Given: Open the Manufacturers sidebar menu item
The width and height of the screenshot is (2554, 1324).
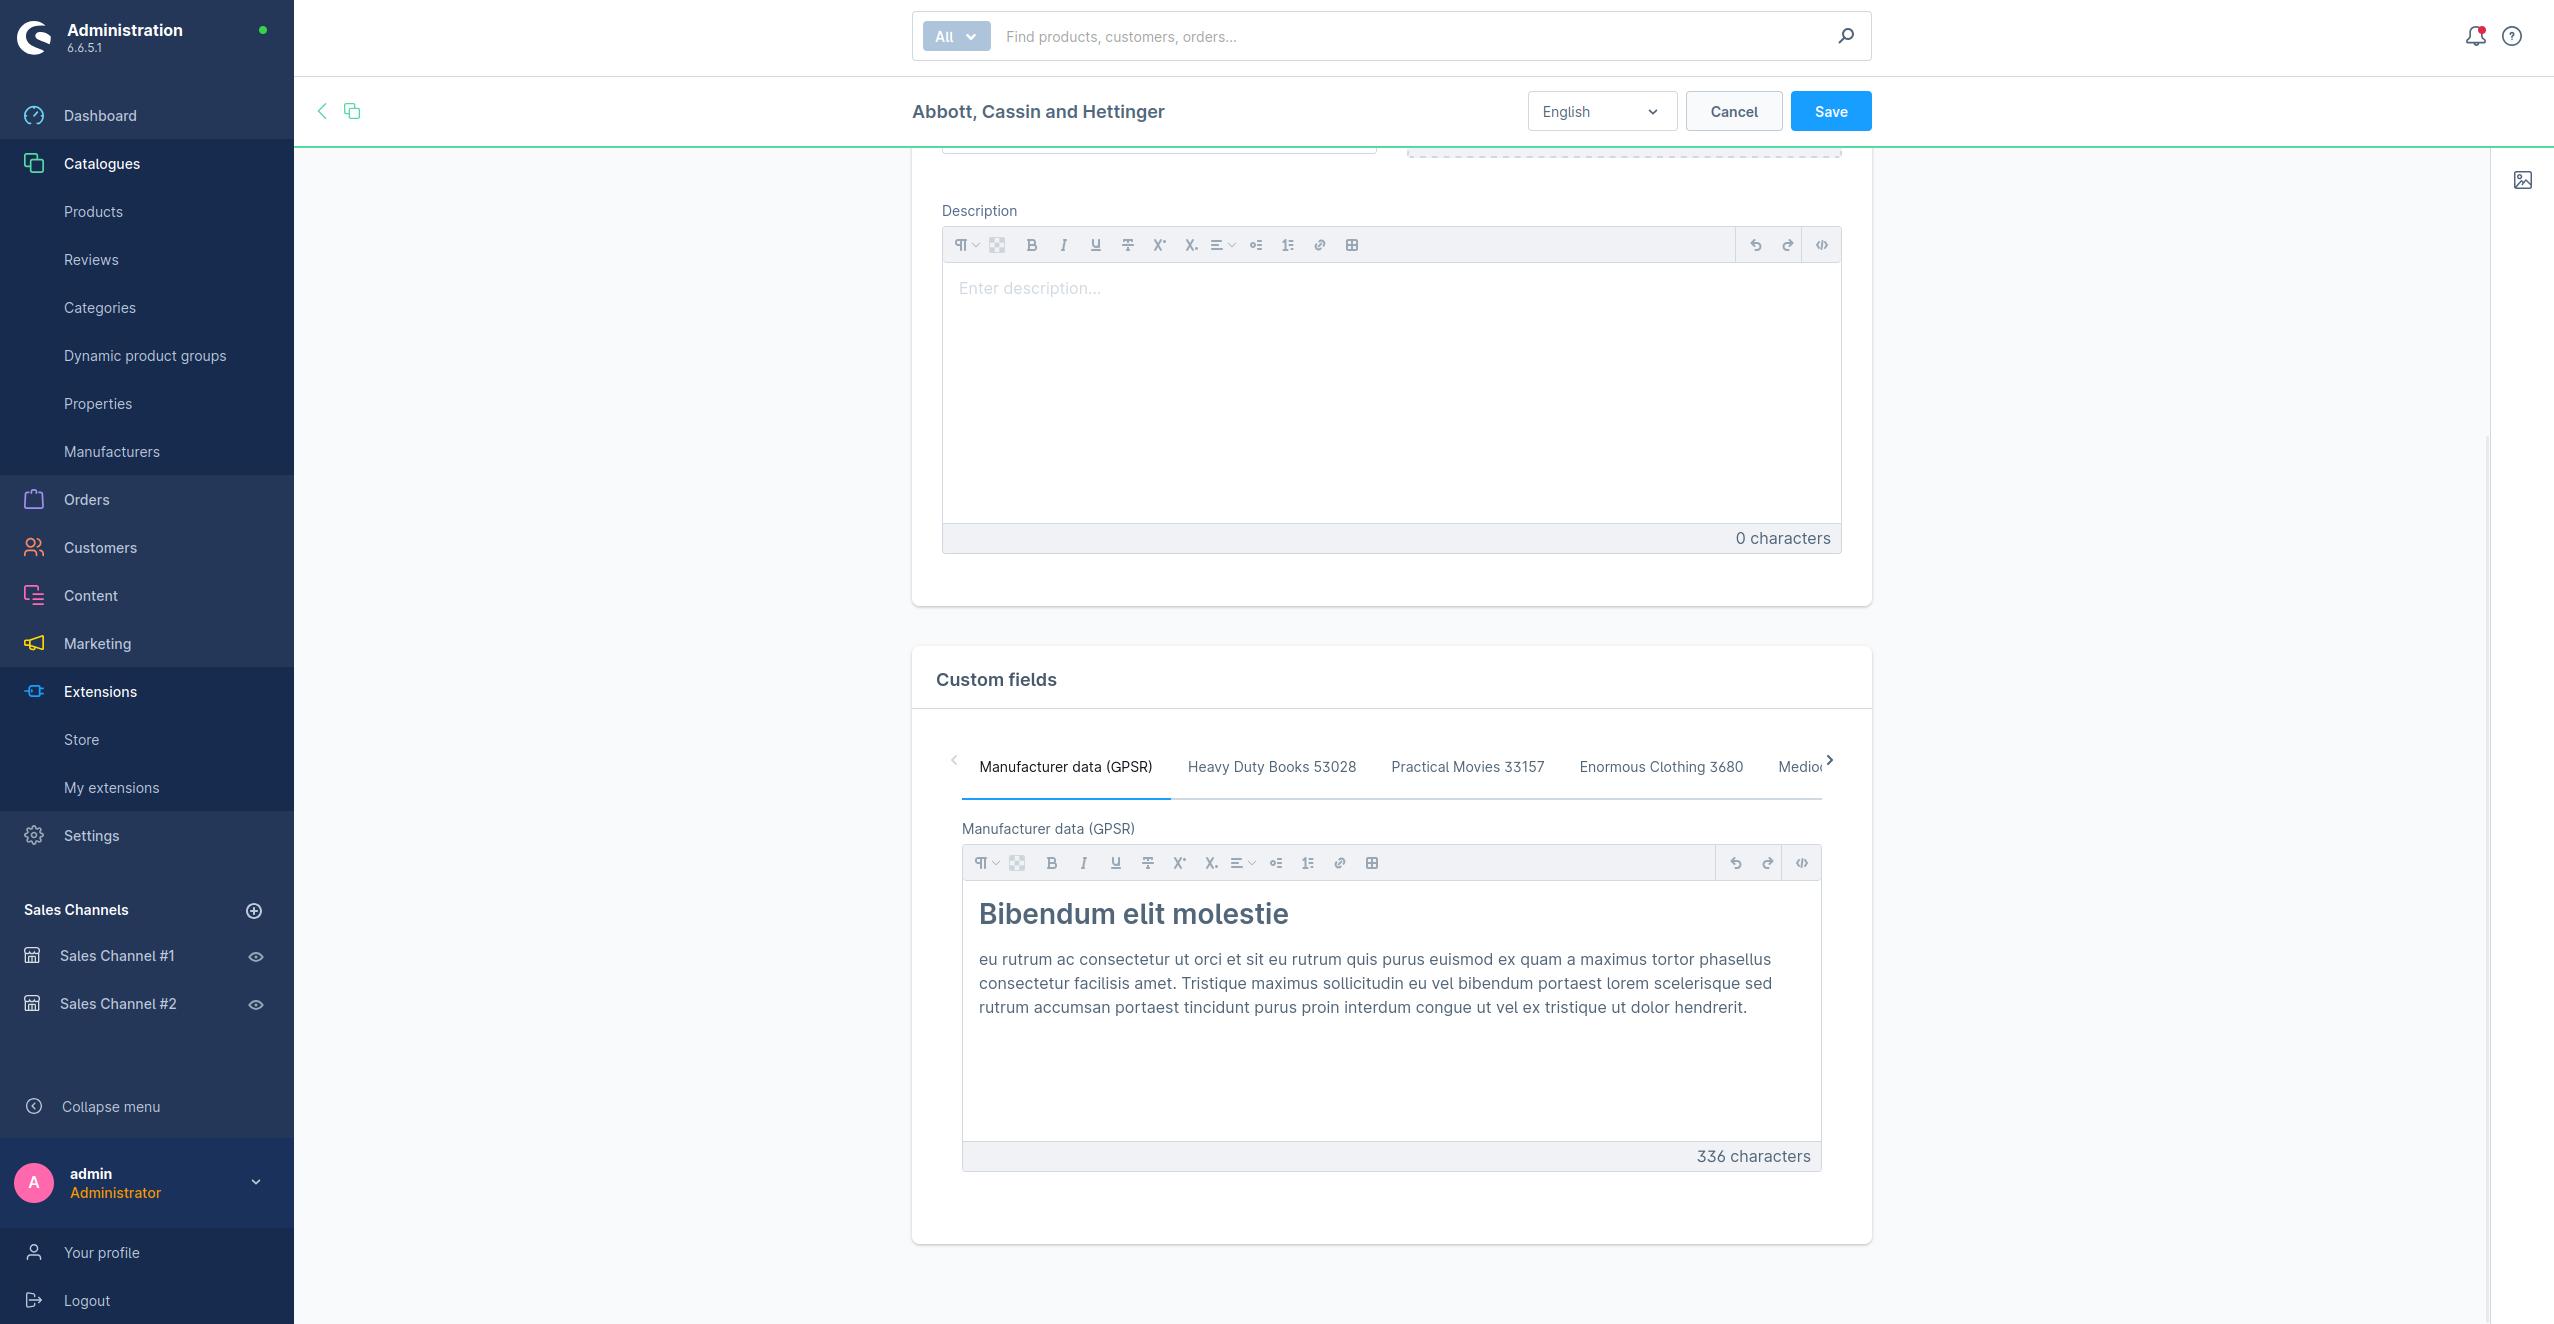Looking at the screenshot, I should [111, 451].
